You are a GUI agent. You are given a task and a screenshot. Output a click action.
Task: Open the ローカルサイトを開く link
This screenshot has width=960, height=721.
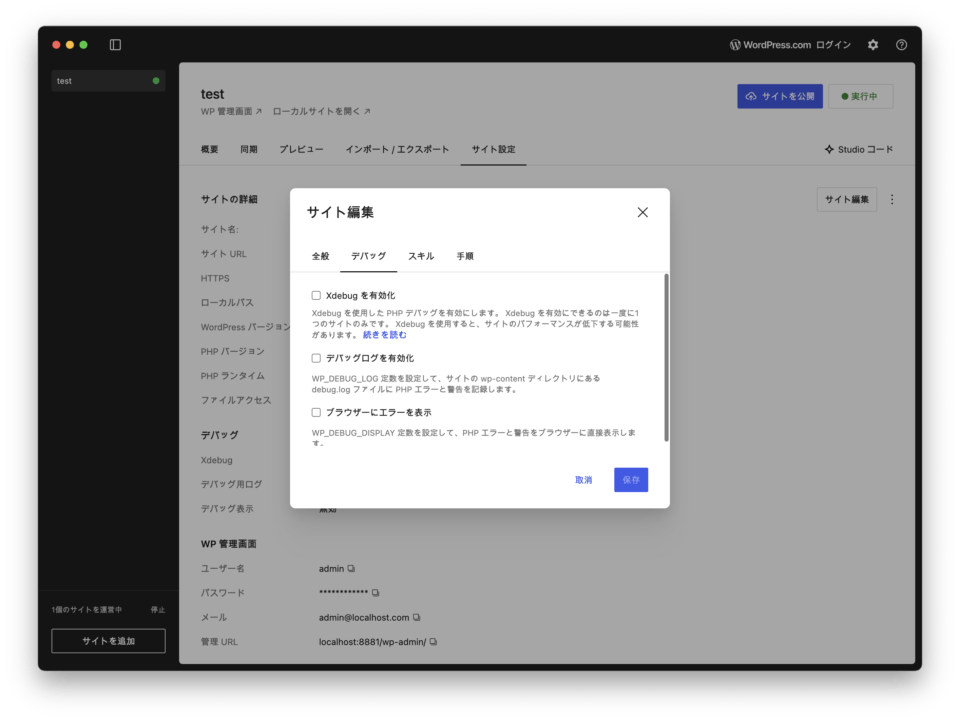[321, 111]
